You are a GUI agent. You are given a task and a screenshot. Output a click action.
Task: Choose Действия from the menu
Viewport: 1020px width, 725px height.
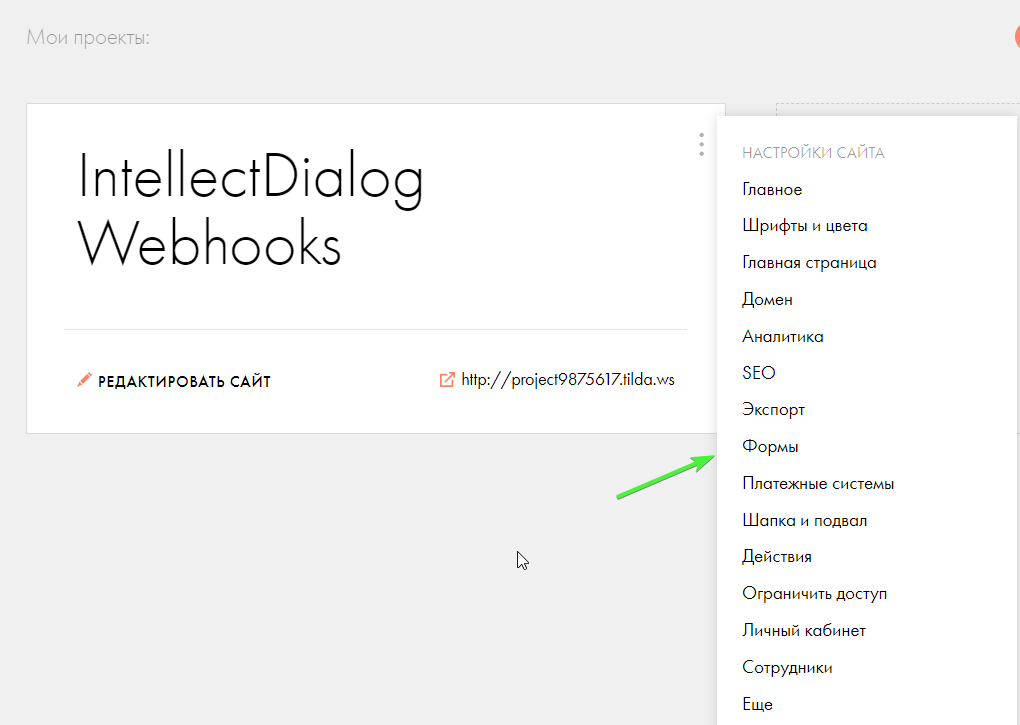pos(776,557)
